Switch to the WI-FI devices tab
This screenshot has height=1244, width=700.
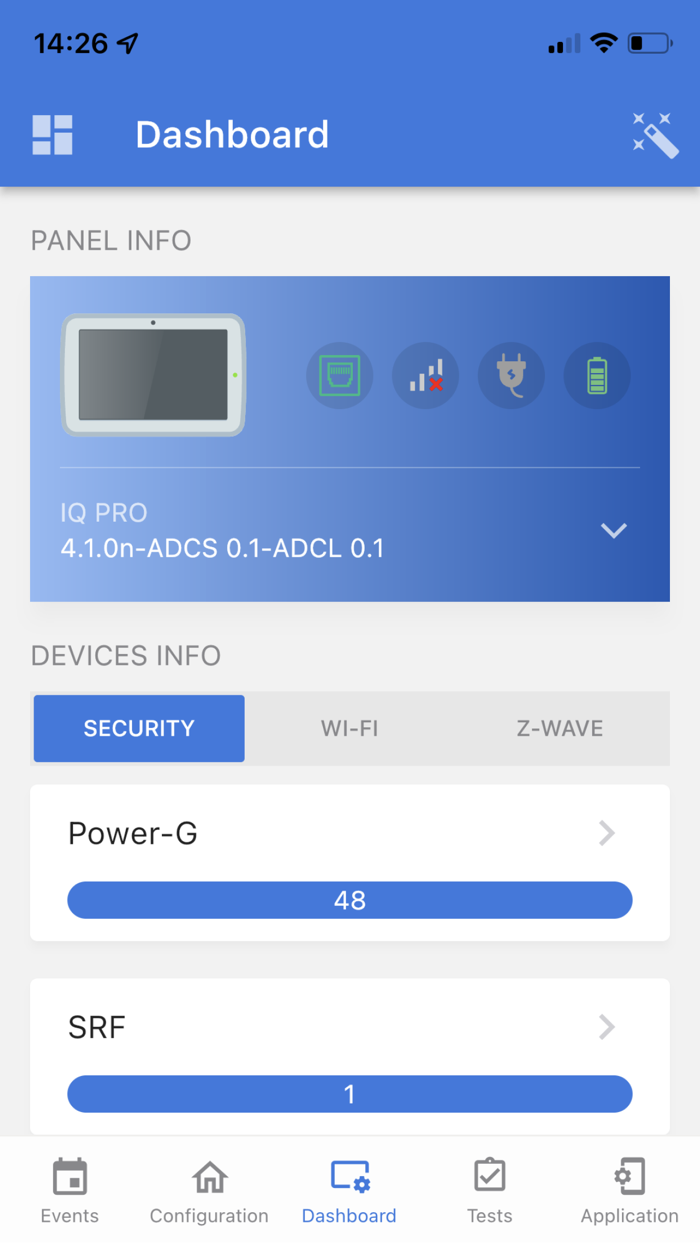(x=349, y=728)
